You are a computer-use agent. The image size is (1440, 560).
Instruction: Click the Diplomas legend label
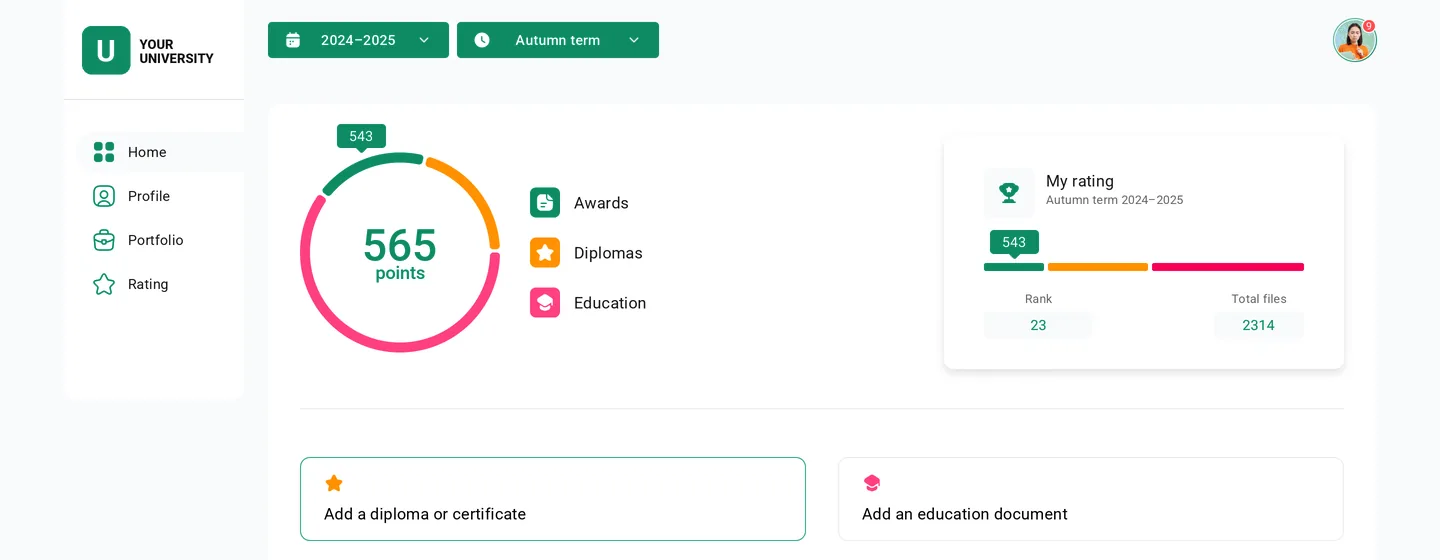(608, 253)
